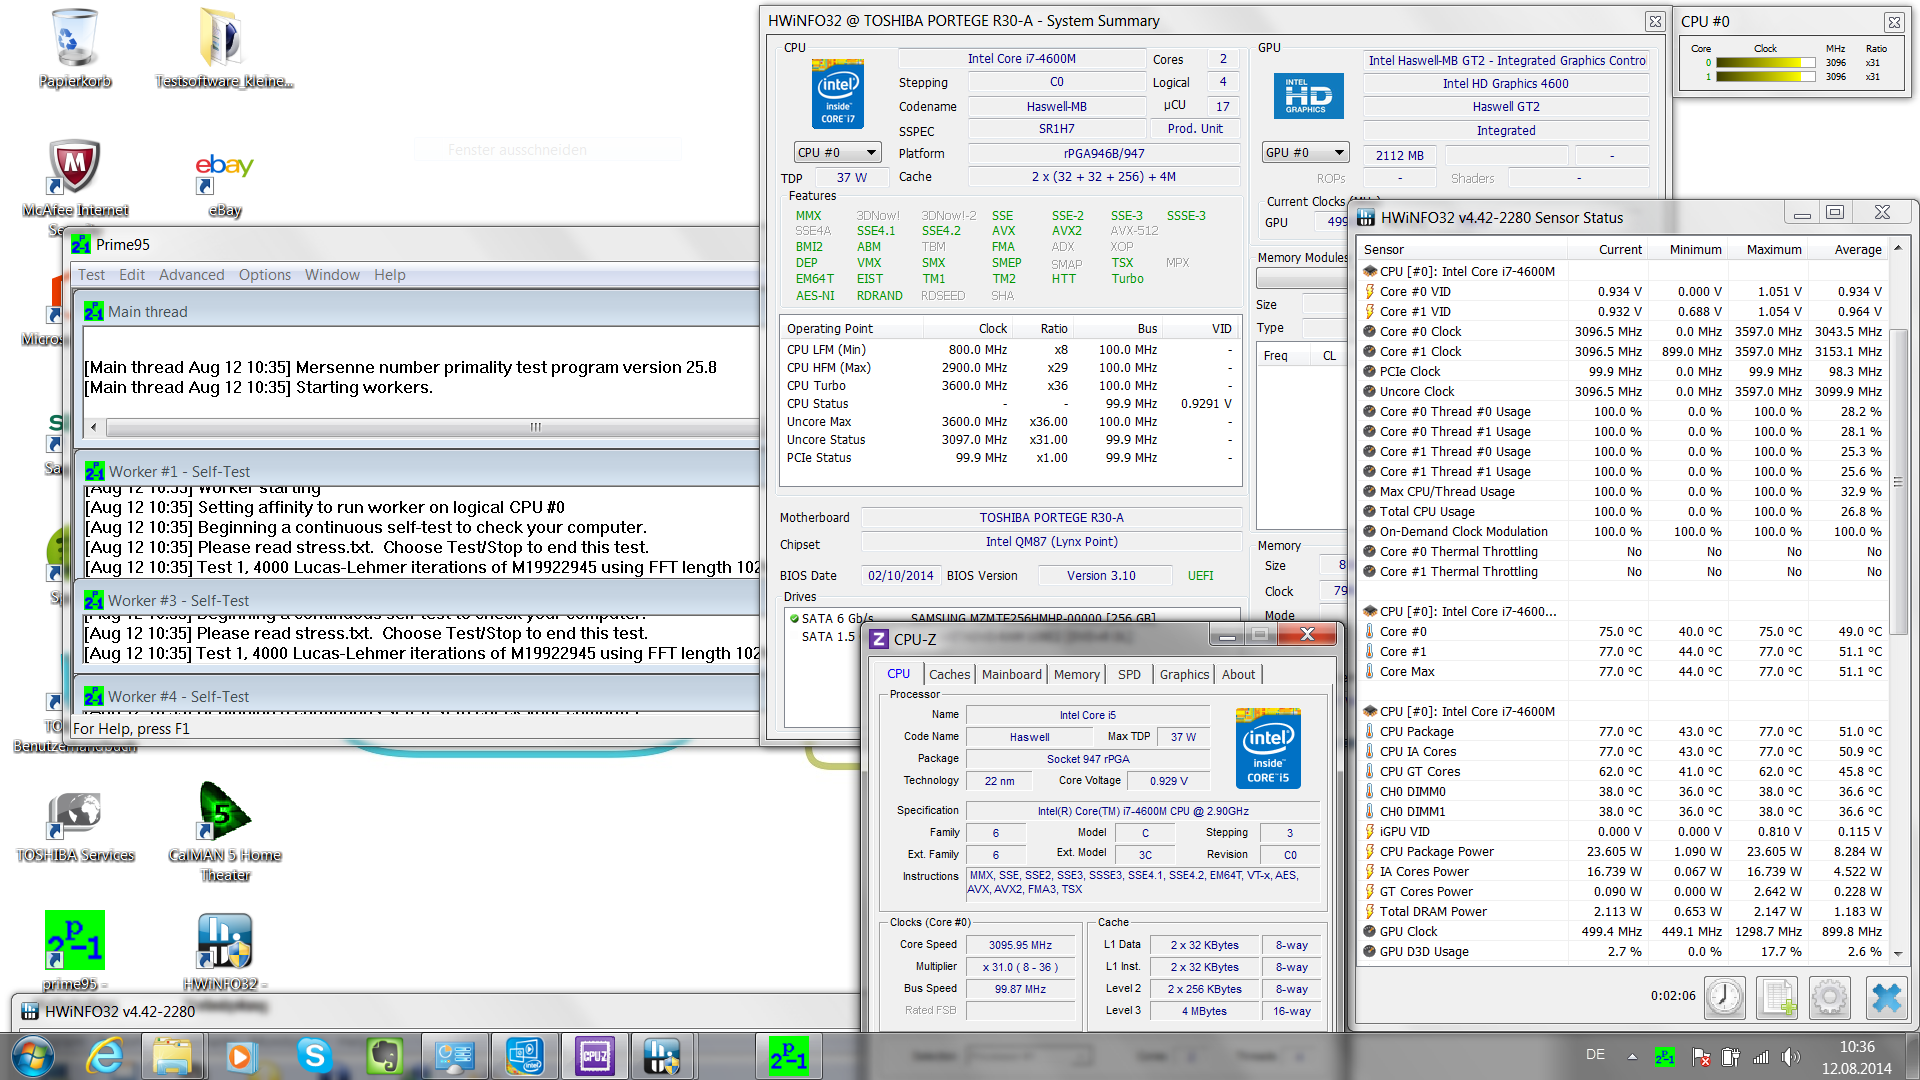Open Internet Explorer from the taskbar
Image resolution: width=1920 pixels, height=1080 pixels.
coord(105,1056)
